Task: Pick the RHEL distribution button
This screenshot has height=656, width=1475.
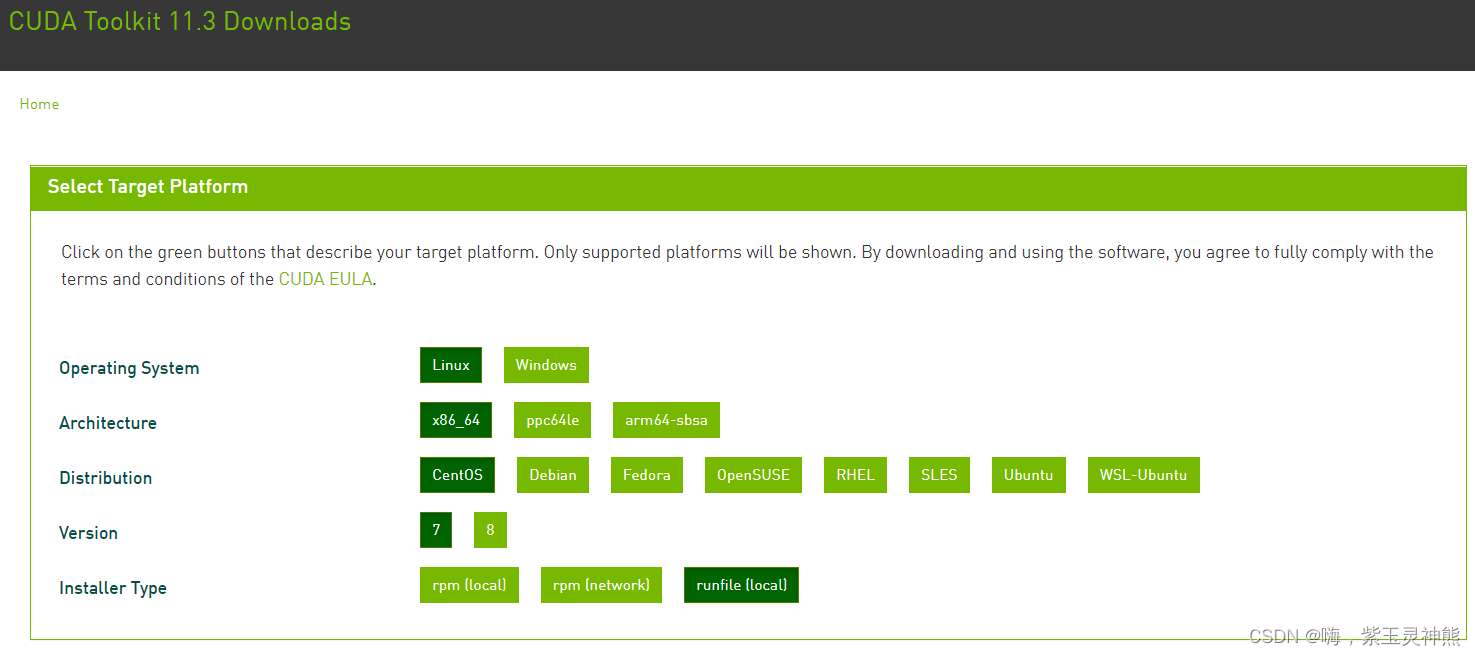Action: (x=855, y=475)
